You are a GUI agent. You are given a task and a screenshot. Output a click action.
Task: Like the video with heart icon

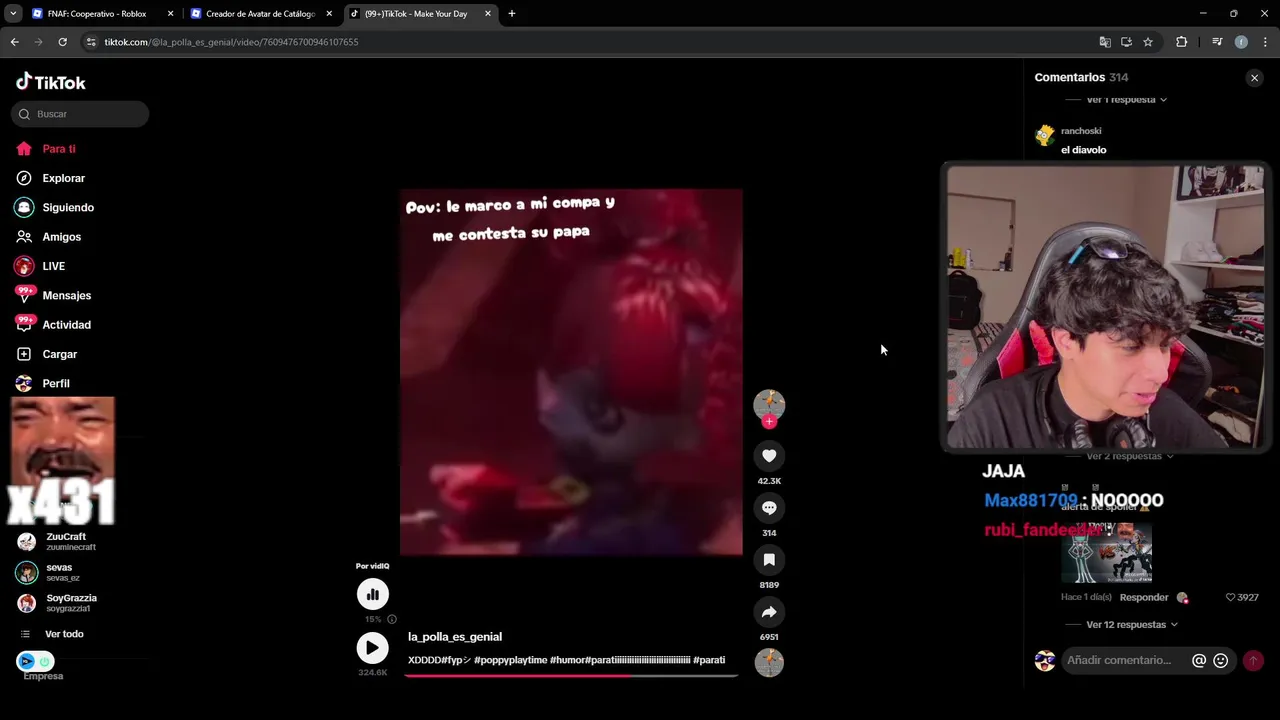point(769,456)
